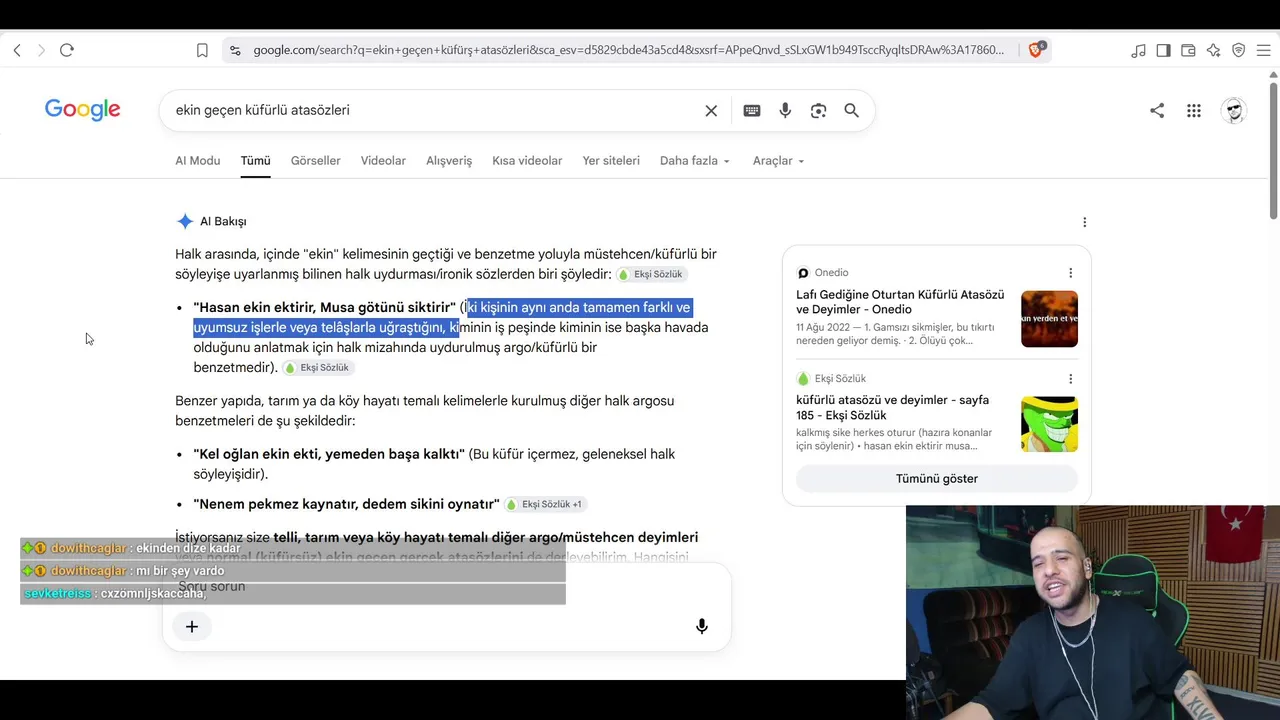
Task: Click the Tümünü göster button
Action: [937, 479]
